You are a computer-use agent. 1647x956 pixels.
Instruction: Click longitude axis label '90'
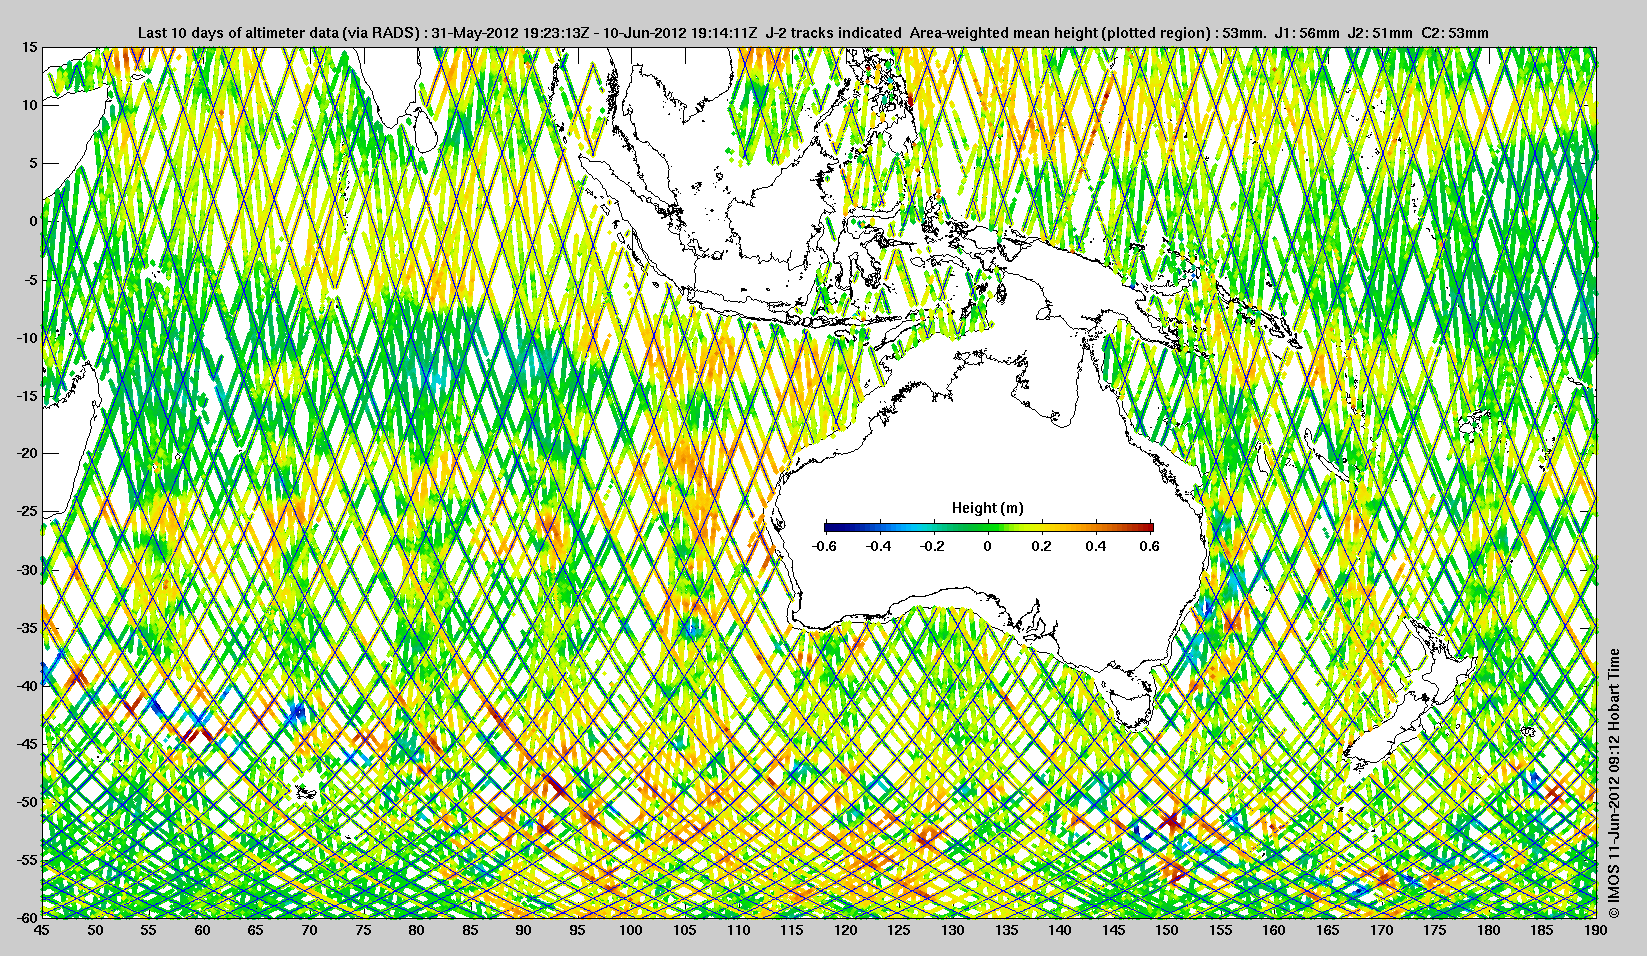(524, 930)
